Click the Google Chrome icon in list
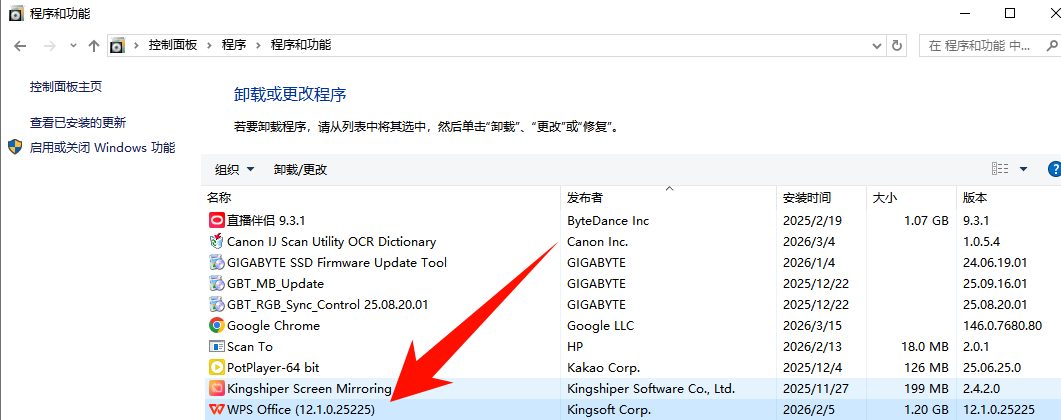Viewport: 1061px width, 420px height. 217,325
